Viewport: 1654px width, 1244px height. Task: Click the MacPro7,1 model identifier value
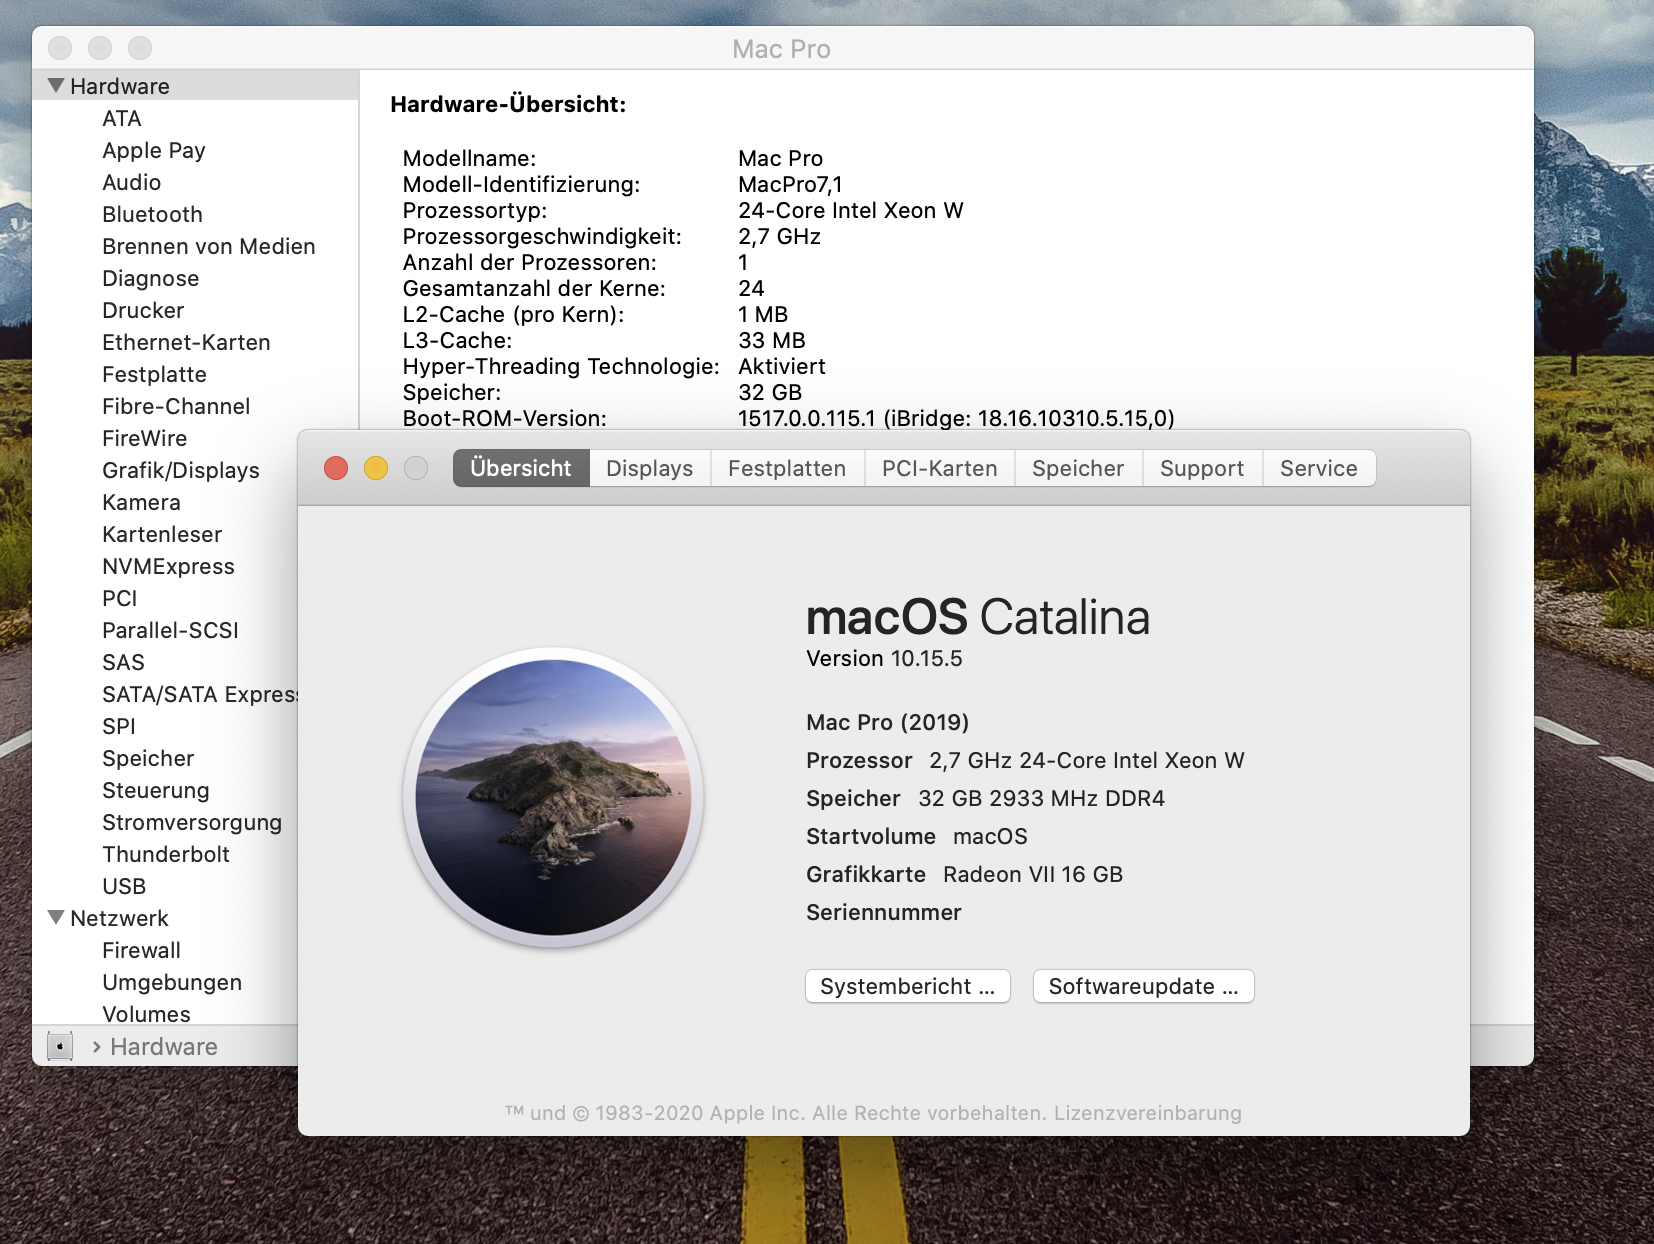[x=790, y=184]
